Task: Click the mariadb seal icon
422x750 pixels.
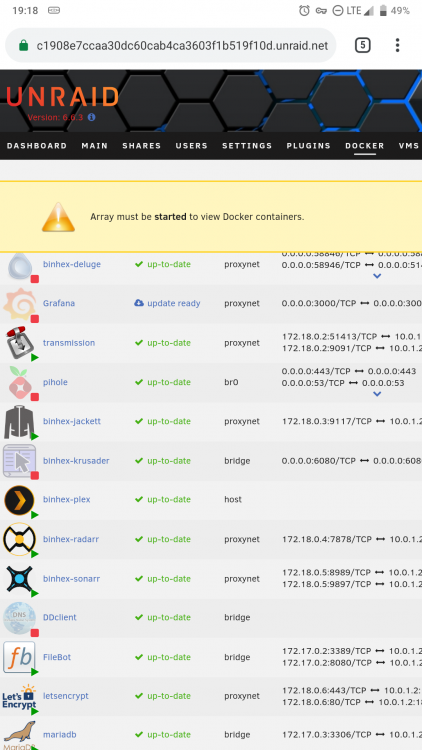Action: click(19, 735)
